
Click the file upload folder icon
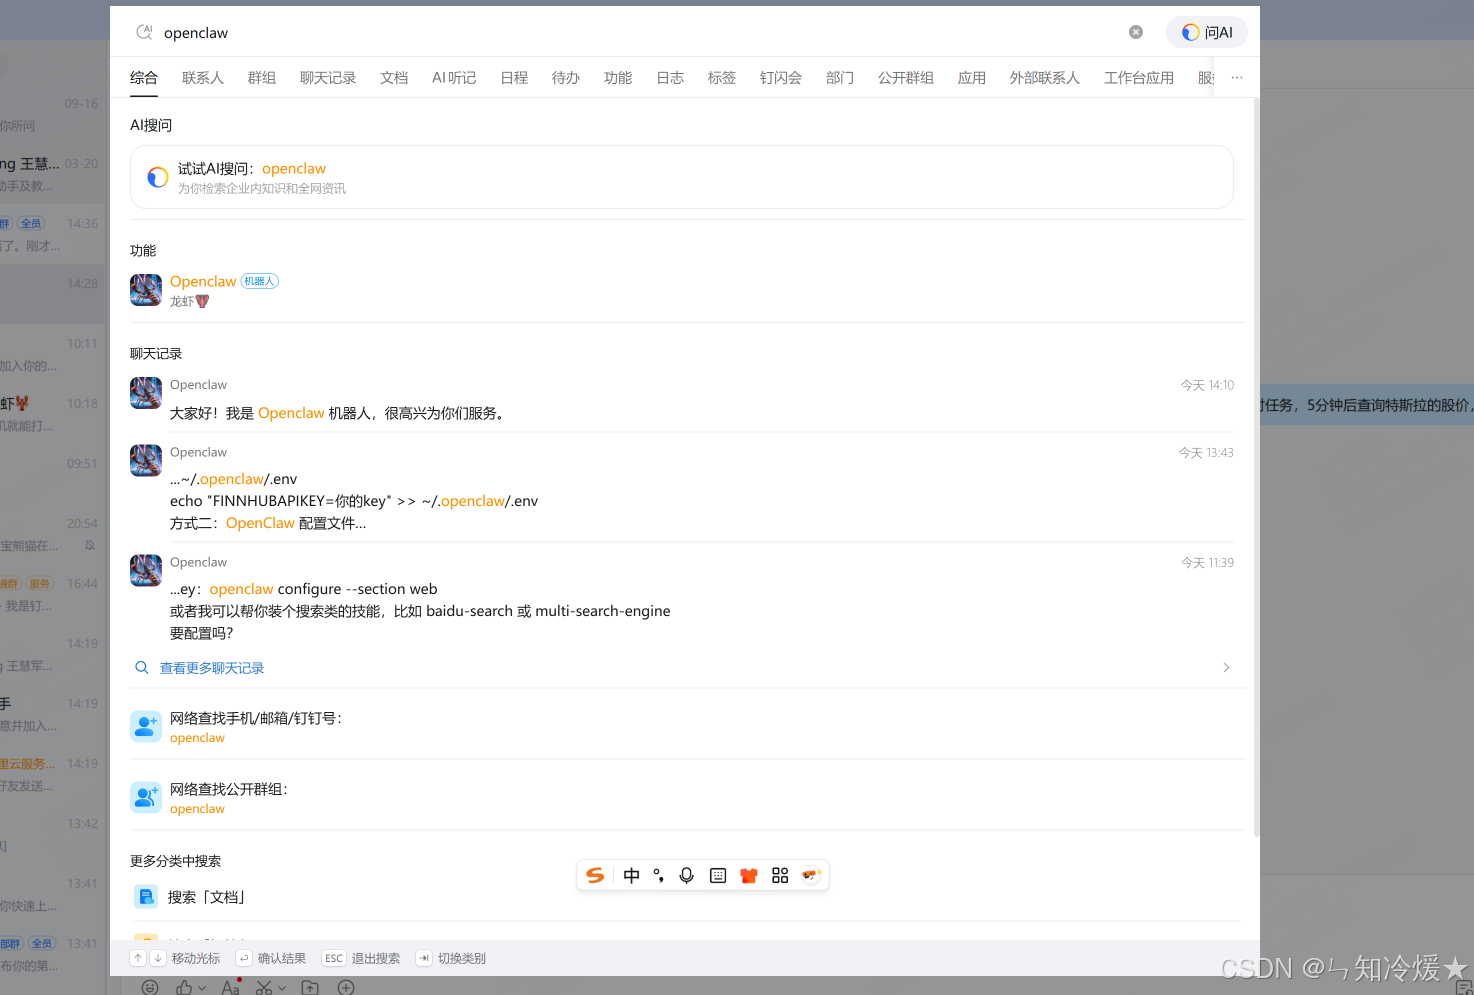(x=310, y=986)
